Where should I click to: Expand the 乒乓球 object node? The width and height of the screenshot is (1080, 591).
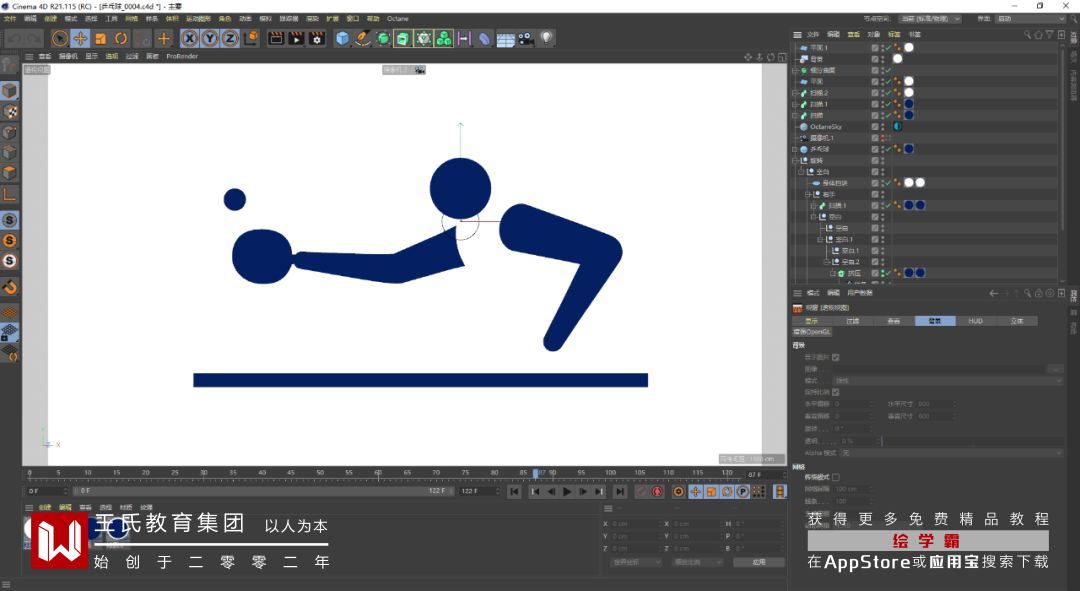click(796, 149)
